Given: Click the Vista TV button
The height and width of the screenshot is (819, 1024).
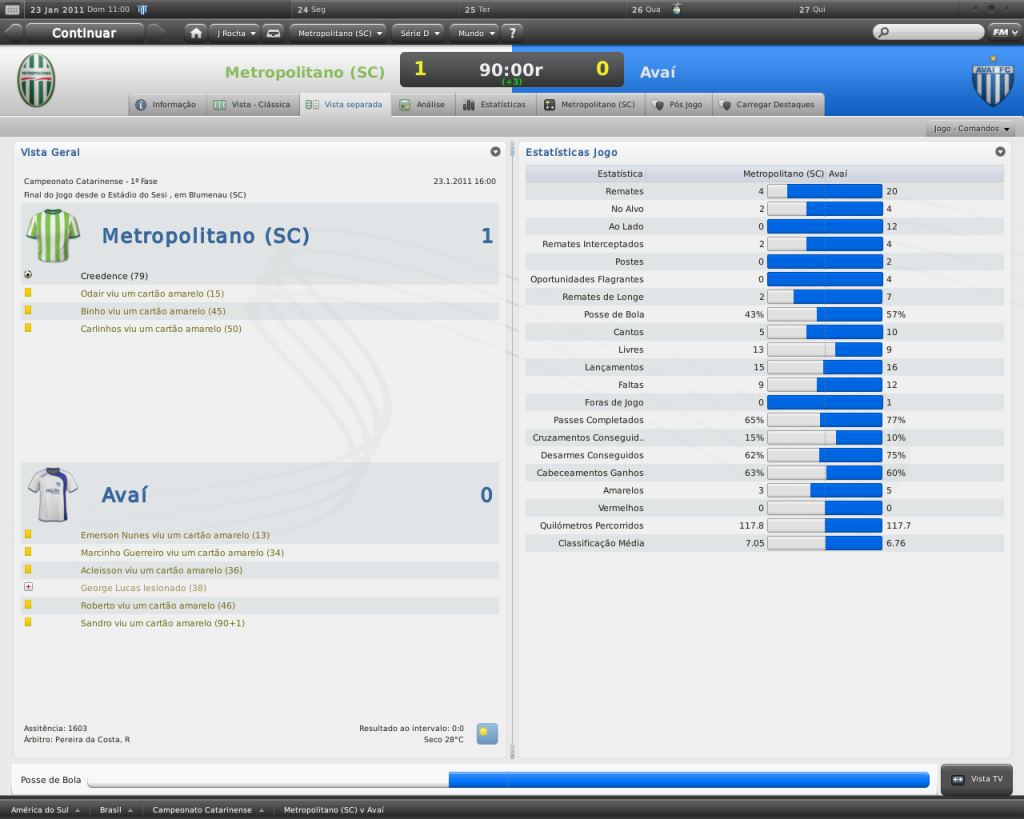Looking at the screenshot, I should (977, 779).
